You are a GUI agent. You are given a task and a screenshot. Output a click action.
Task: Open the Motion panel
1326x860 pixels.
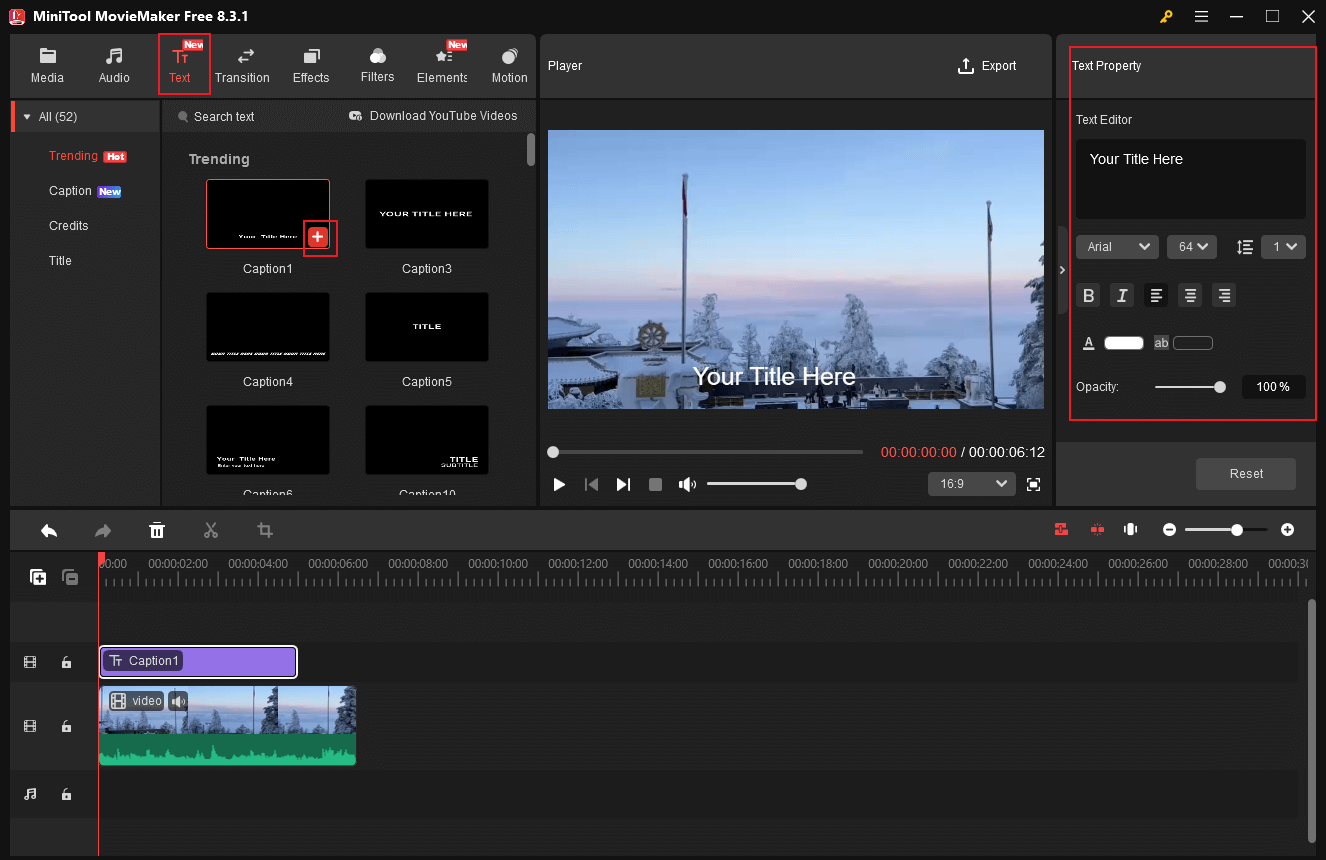[509, 65]
